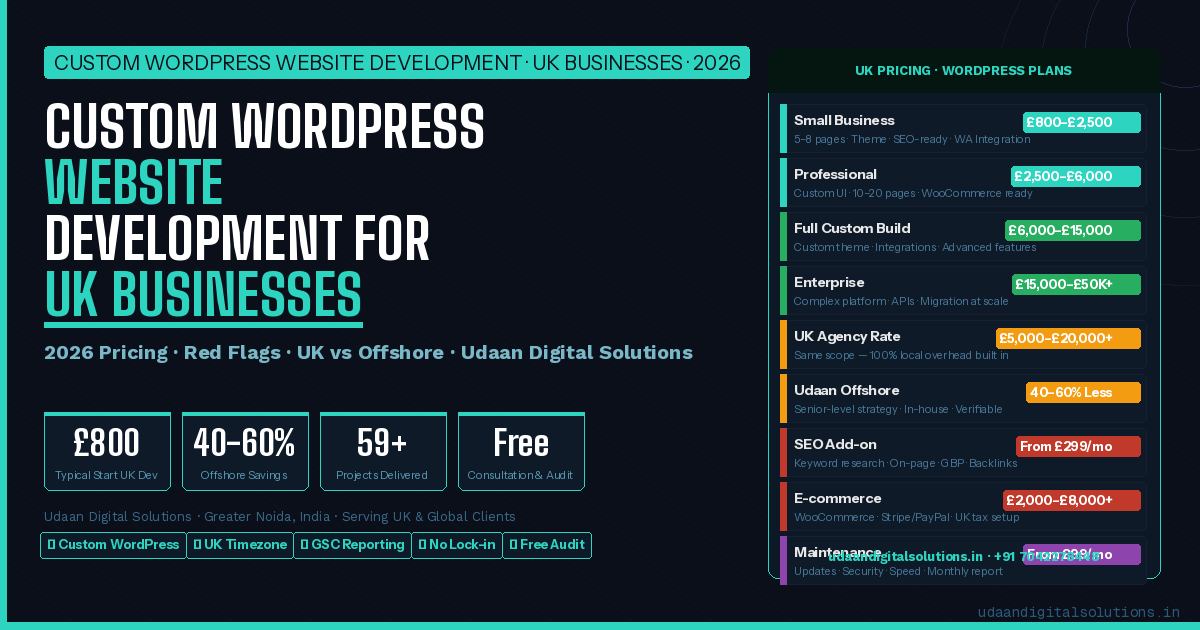1200x630 pixels.
Task: Select the "Full Custom Build" plan title
Action: (x=852, y=229)
